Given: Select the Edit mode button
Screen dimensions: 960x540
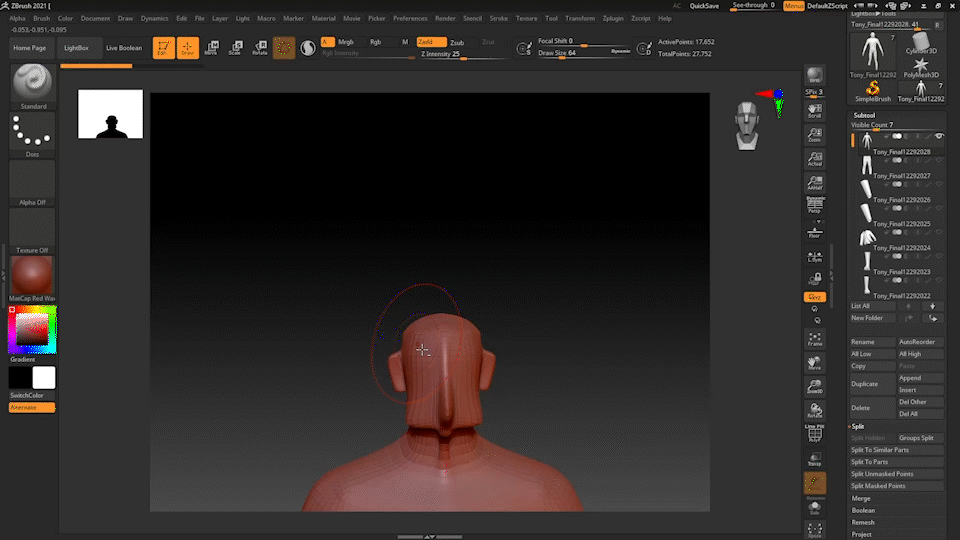Looking at the screenshot, I should [163, 48].
